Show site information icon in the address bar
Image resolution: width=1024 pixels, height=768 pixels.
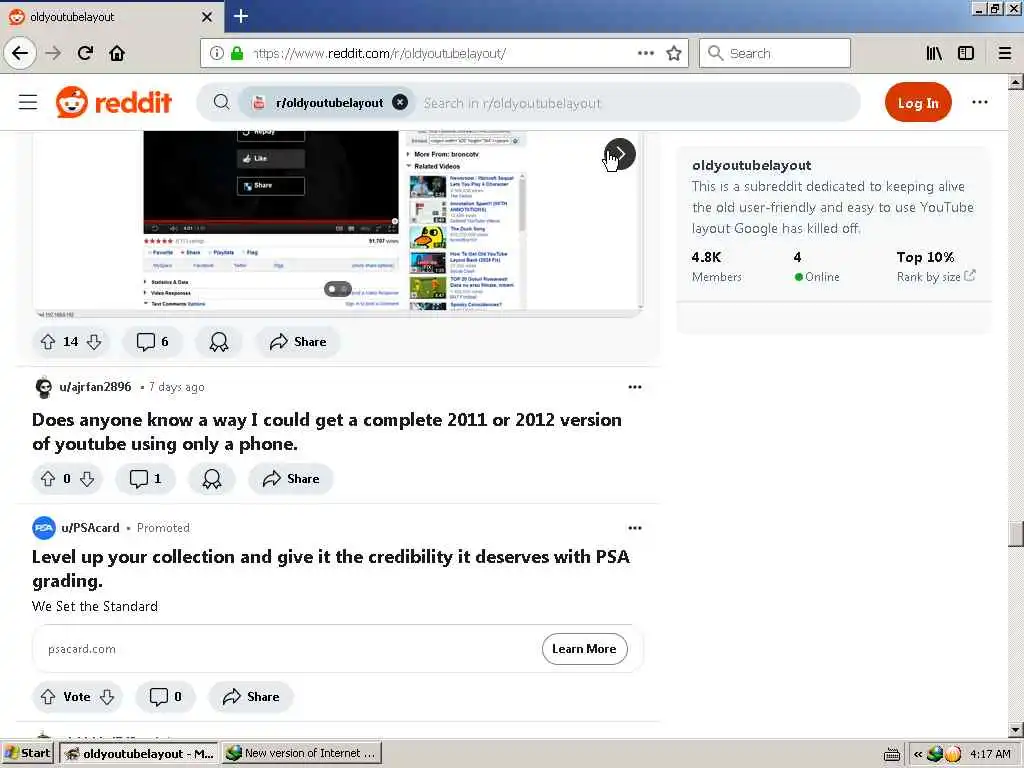click(x=216, y=53)
